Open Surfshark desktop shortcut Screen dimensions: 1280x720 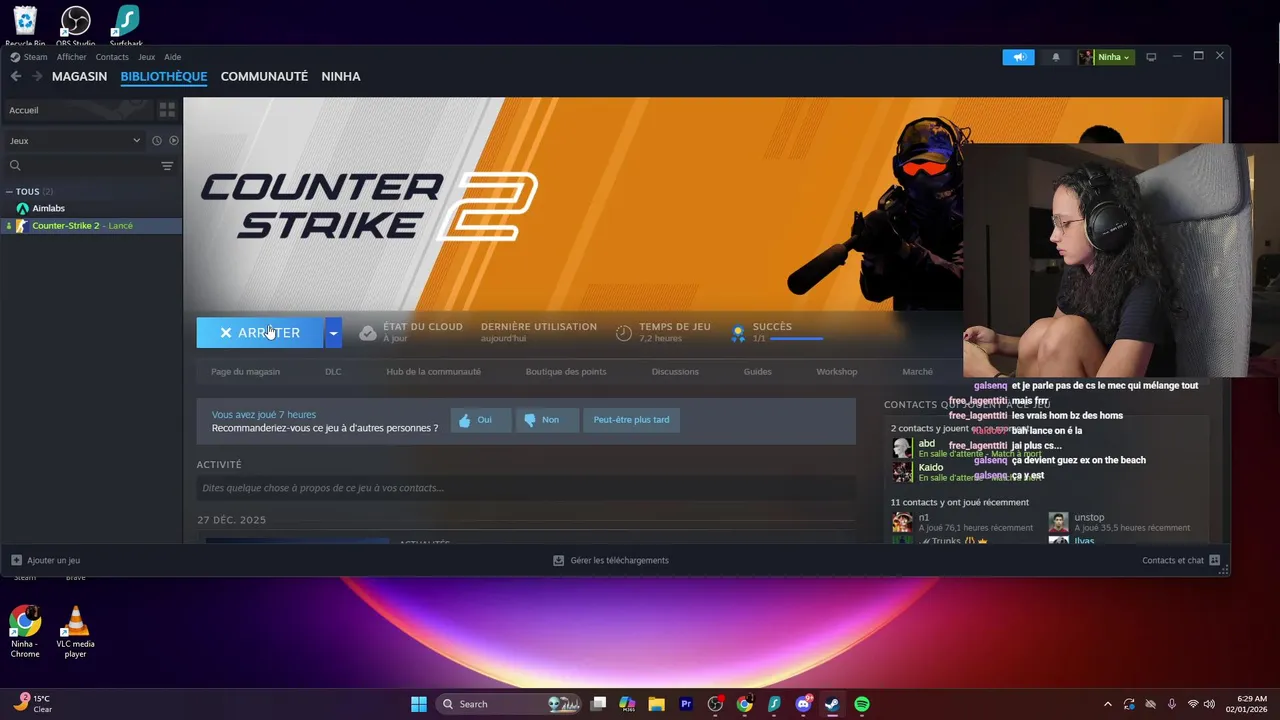point(126,26)
